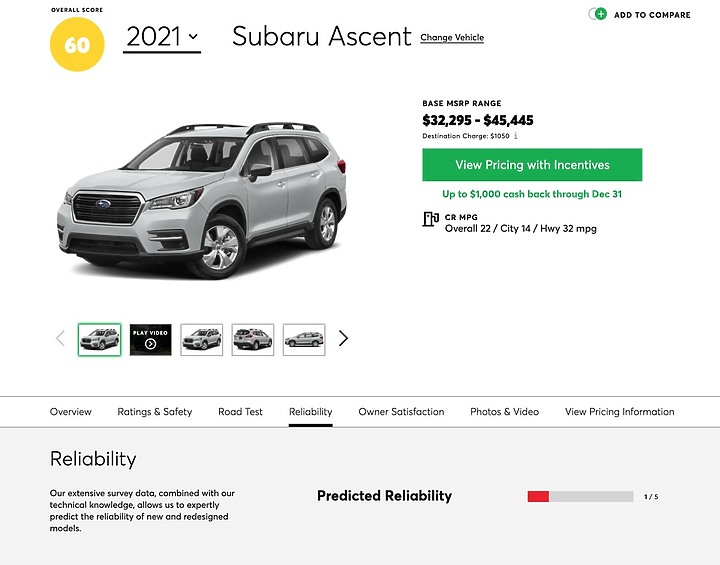720x565 pixels.
Task: Open the Road Test tab
Action: pyautogui.click(x=240, y=412)
